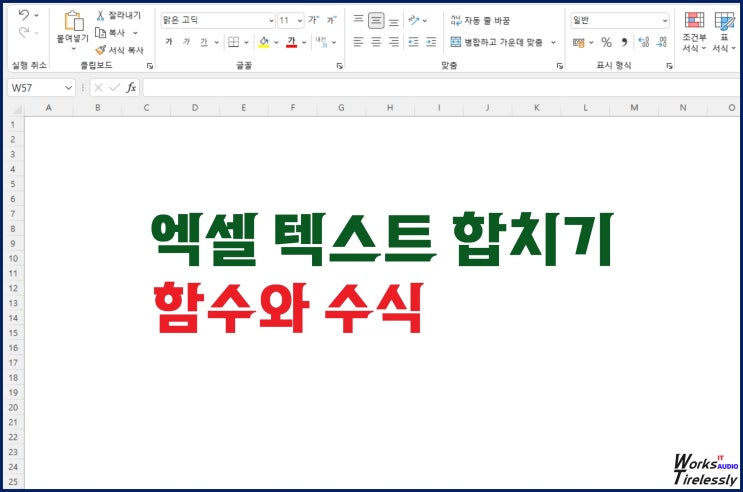Expand fill color dropdown arrow
Viewport: 743px width, 492px height.
pyautogui.click(x=276, y=42)
